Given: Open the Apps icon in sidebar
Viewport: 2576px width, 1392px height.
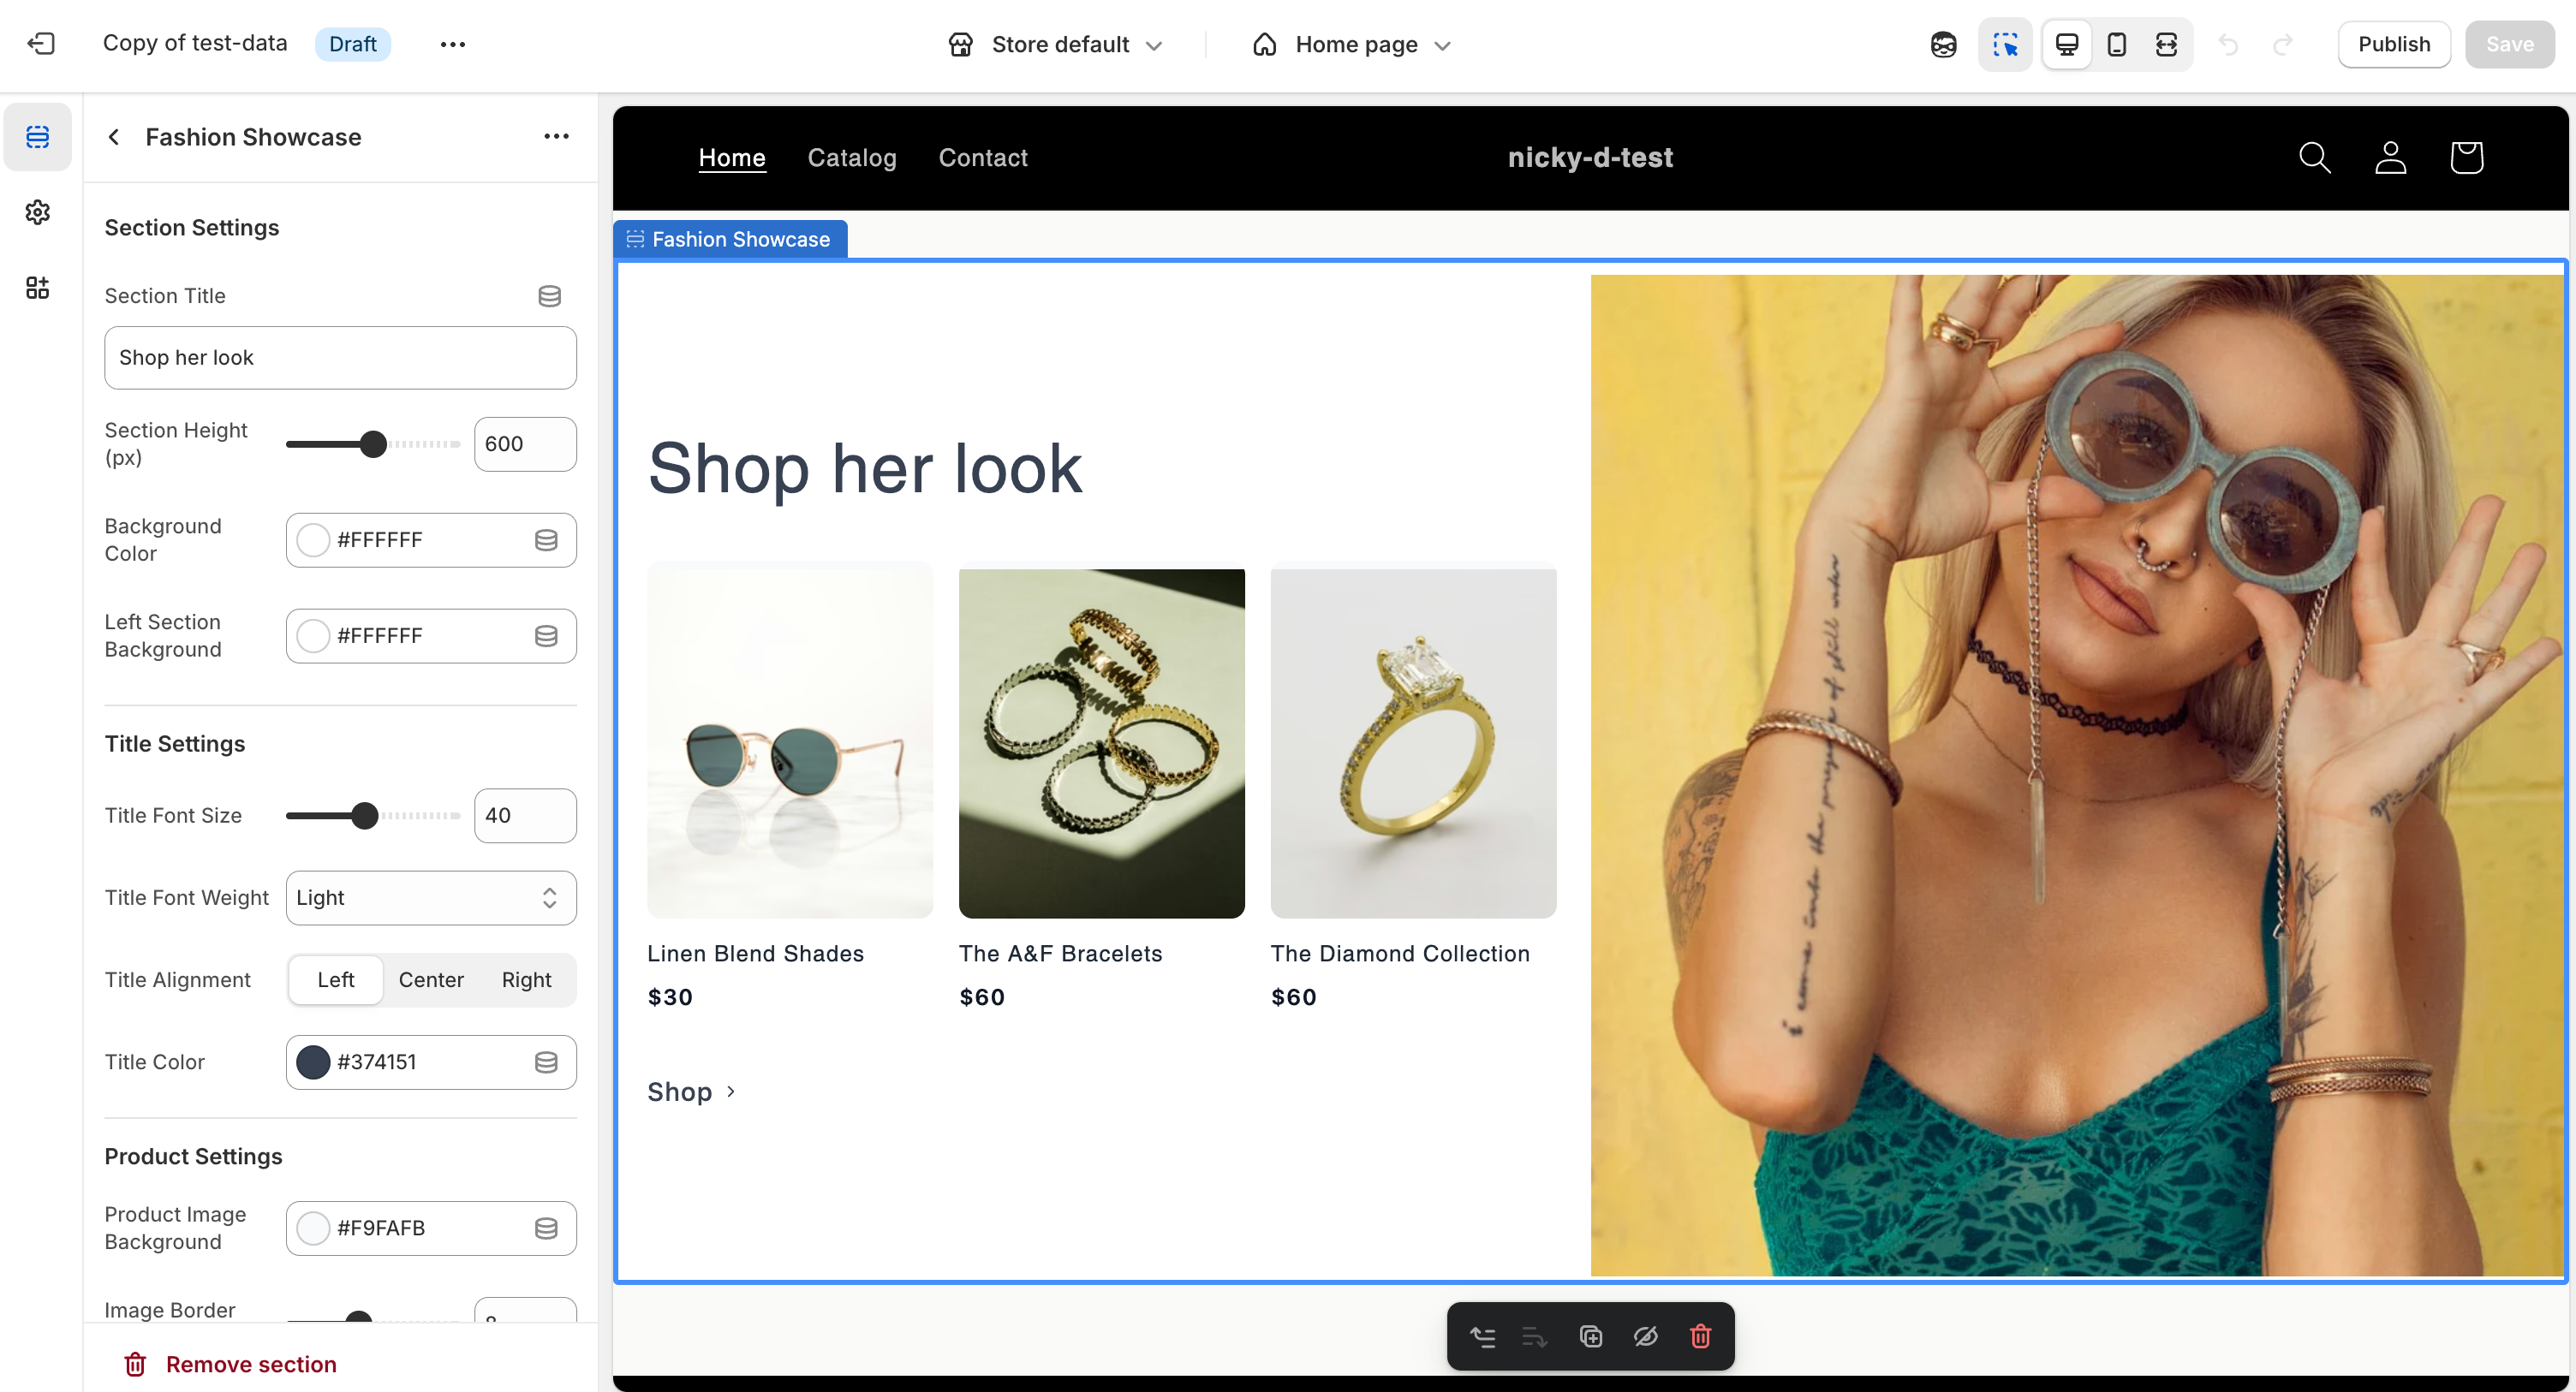Looking at the screenshot, I should click(38, 288).
